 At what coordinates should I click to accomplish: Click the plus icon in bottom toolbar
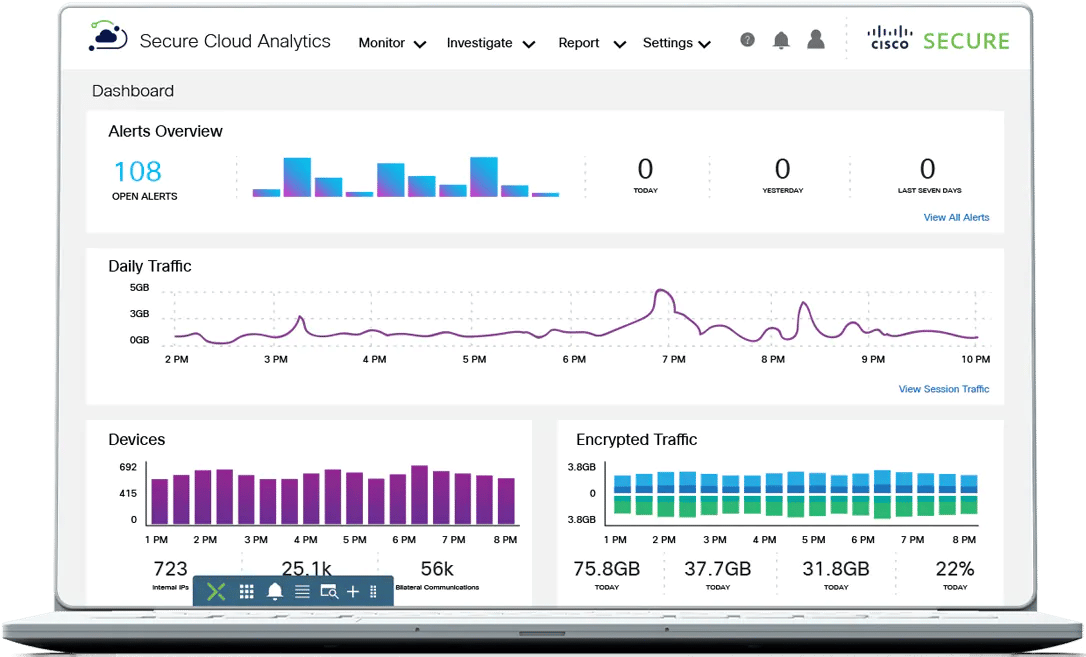click(352, 591)
